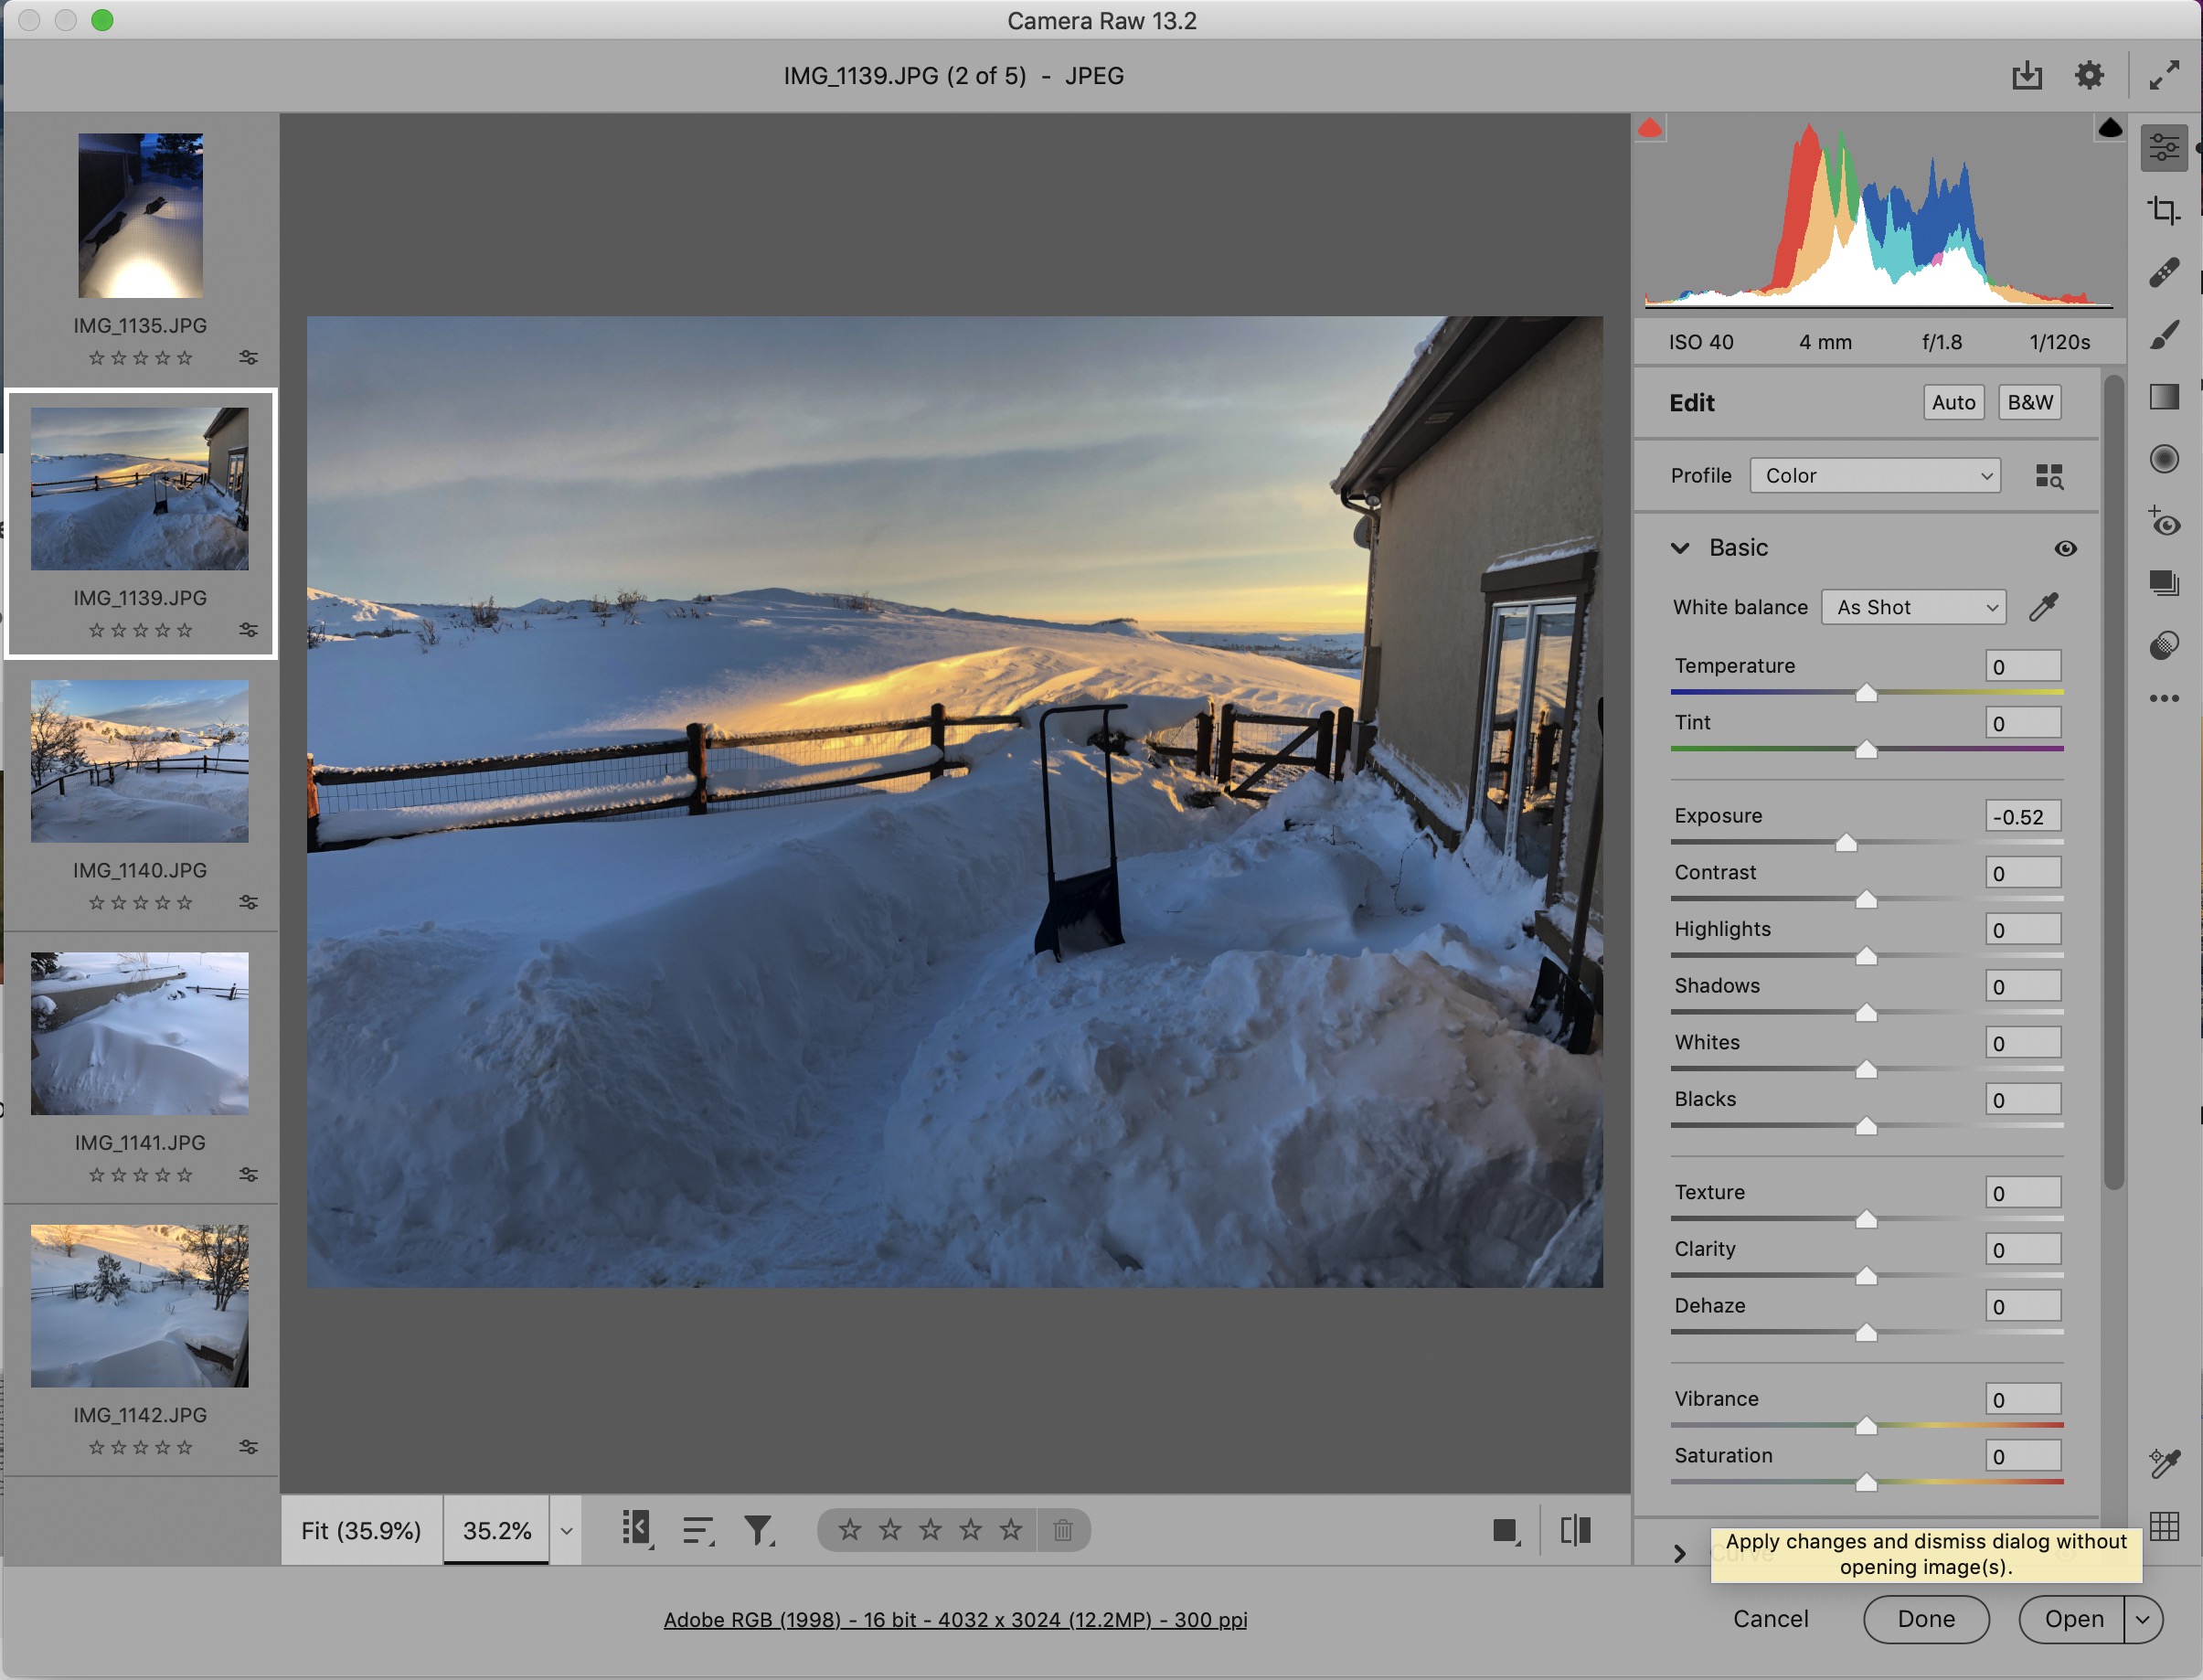
Task: Select the Graduated Filter tool
Action: coord(2164,397)
